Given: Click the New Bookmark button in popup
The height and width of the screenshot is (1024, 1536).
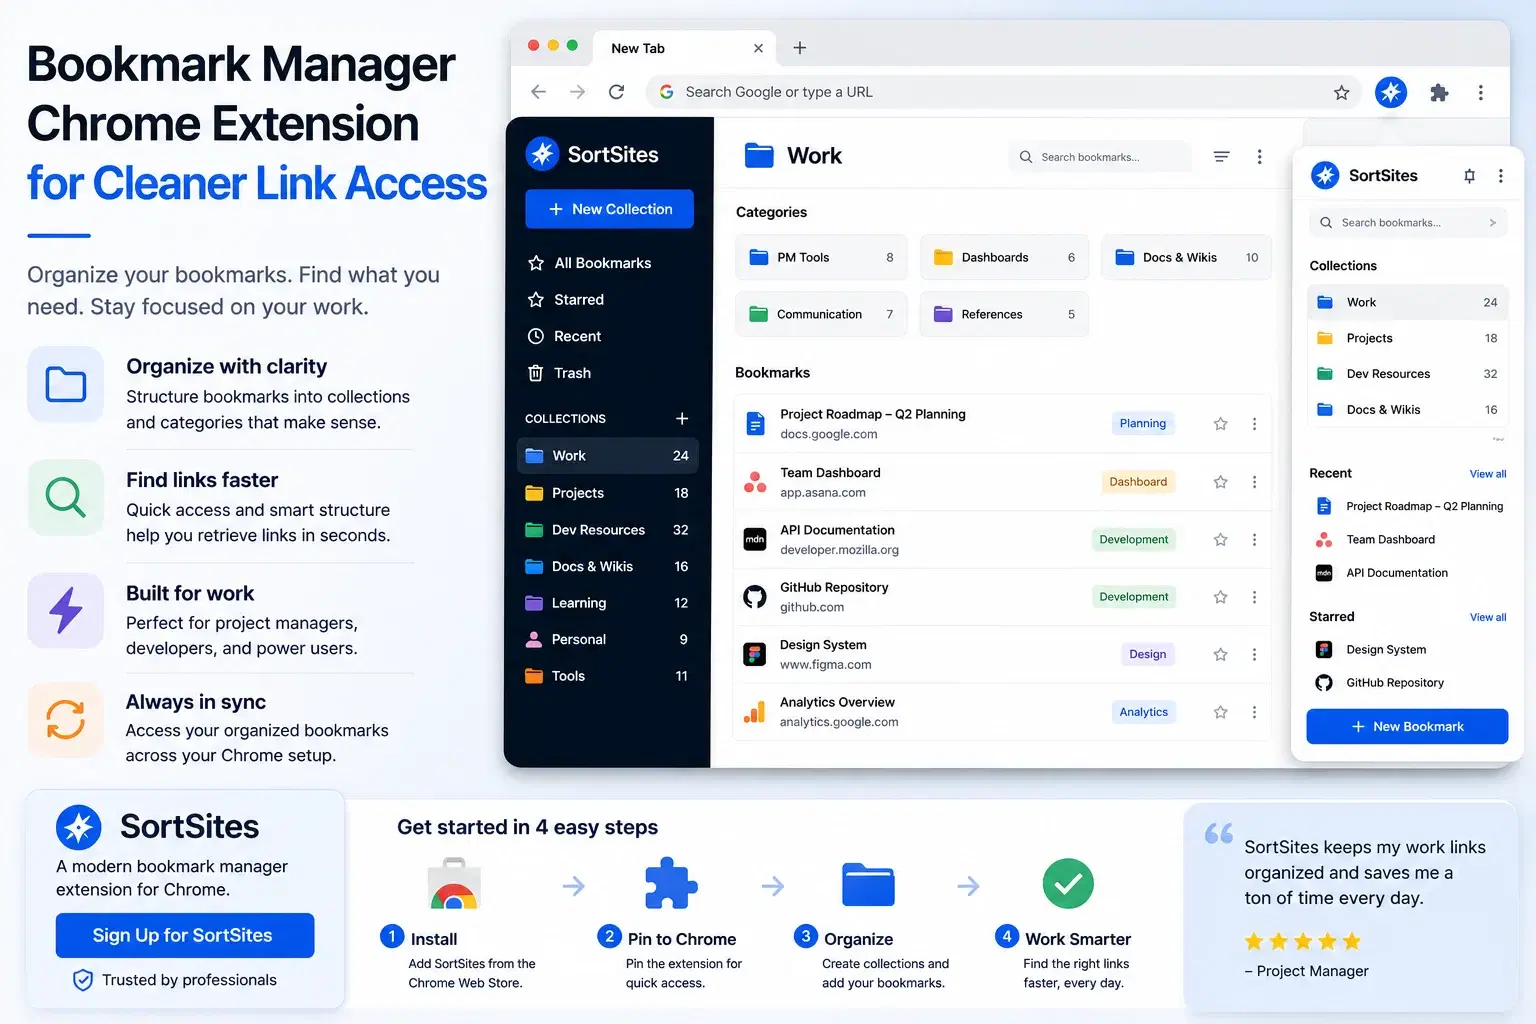Looking at the screenshot, I should [x=1407, y=727].
